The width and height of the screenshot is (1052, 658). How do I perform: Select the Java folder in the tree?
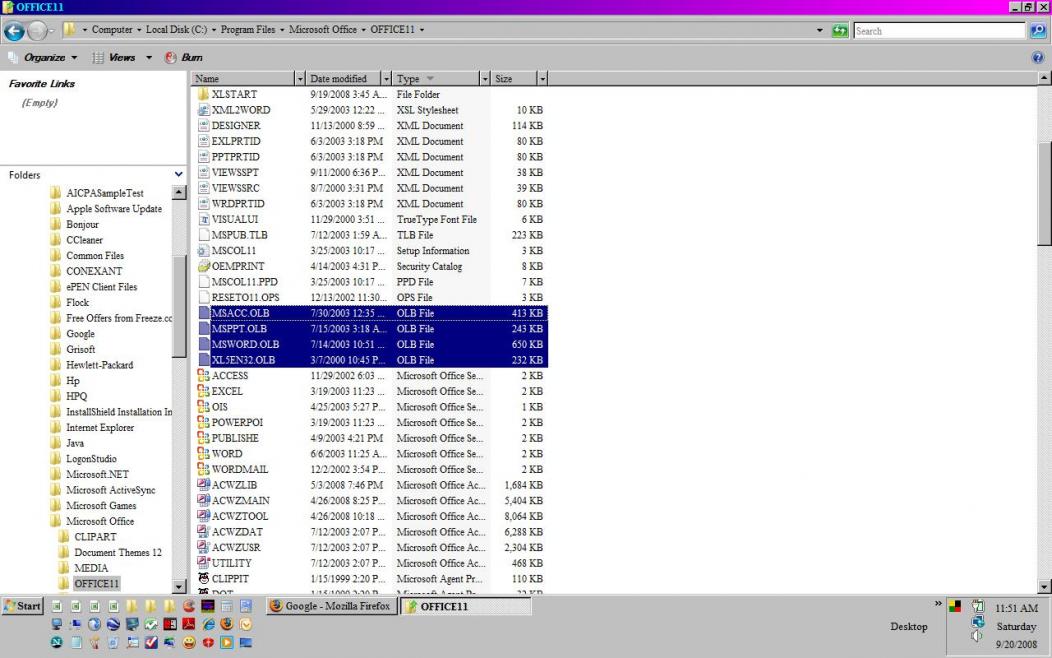75,443
